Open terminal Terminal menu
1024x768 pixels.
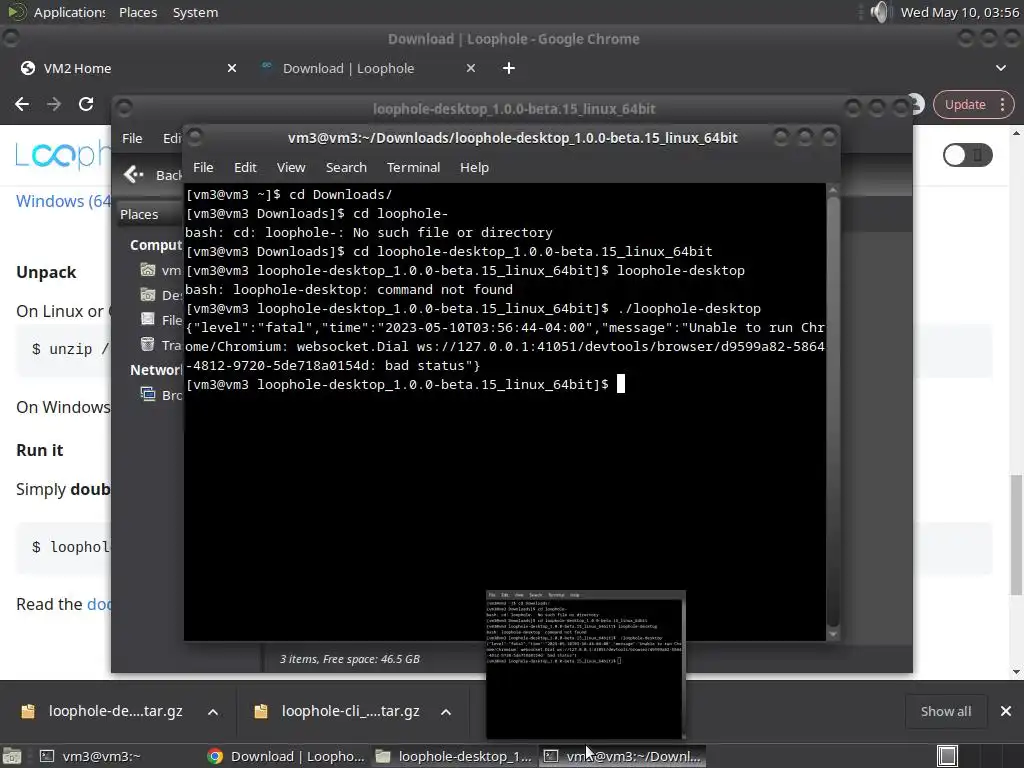coord(413,168)
